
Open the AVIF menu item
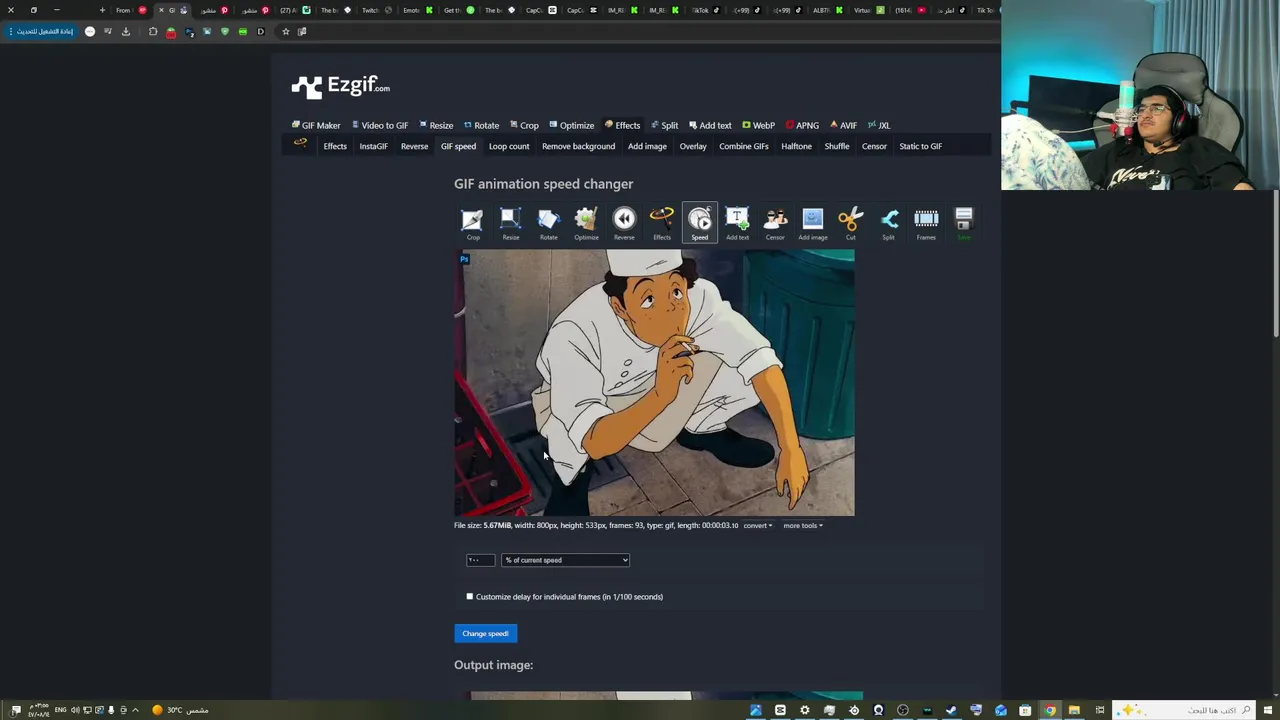[844, 125]
